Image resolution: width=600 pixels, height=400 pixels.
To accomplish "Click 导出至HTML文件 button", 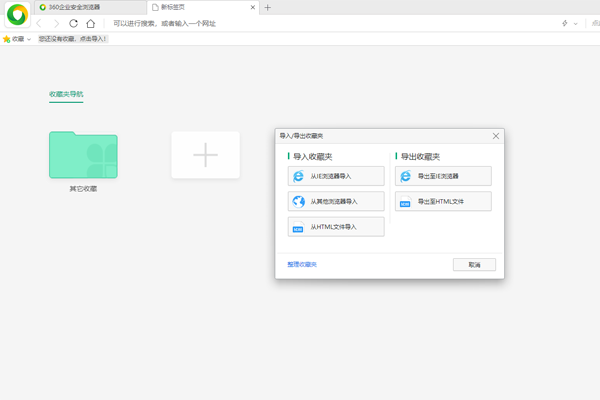I will (x=443, y=201).
